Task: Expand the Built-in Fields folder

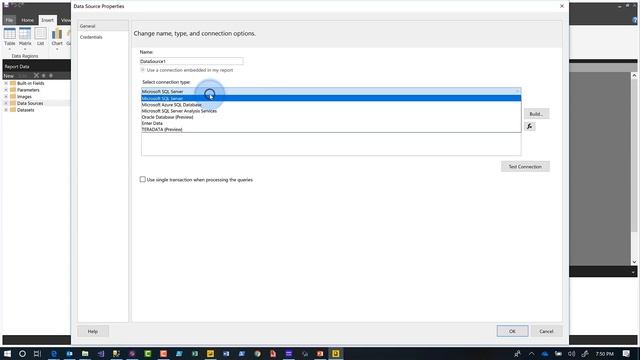Action: click(6, 83)
